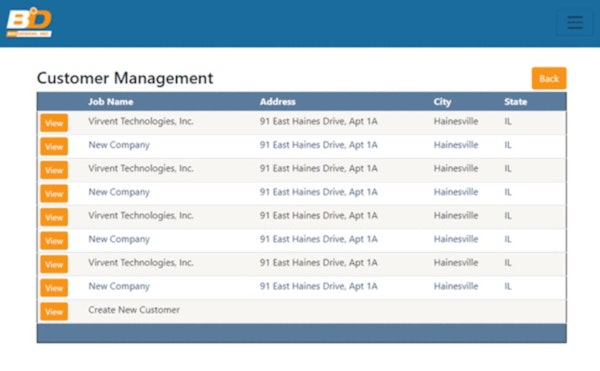Select New Company name in the second row
The image size is (600, 371).
pyautogui.click(x=119, y=145)
